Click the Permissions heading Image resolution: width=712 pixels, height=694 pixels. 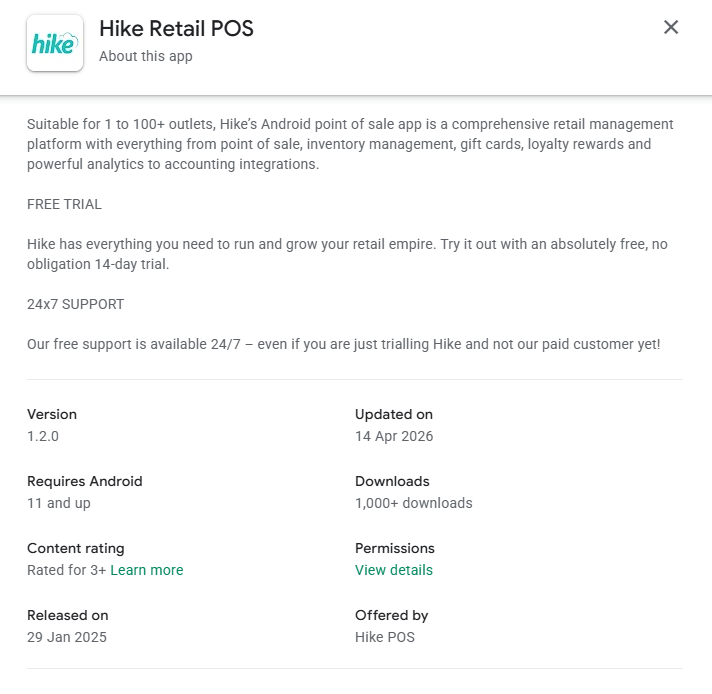point(395,548)
